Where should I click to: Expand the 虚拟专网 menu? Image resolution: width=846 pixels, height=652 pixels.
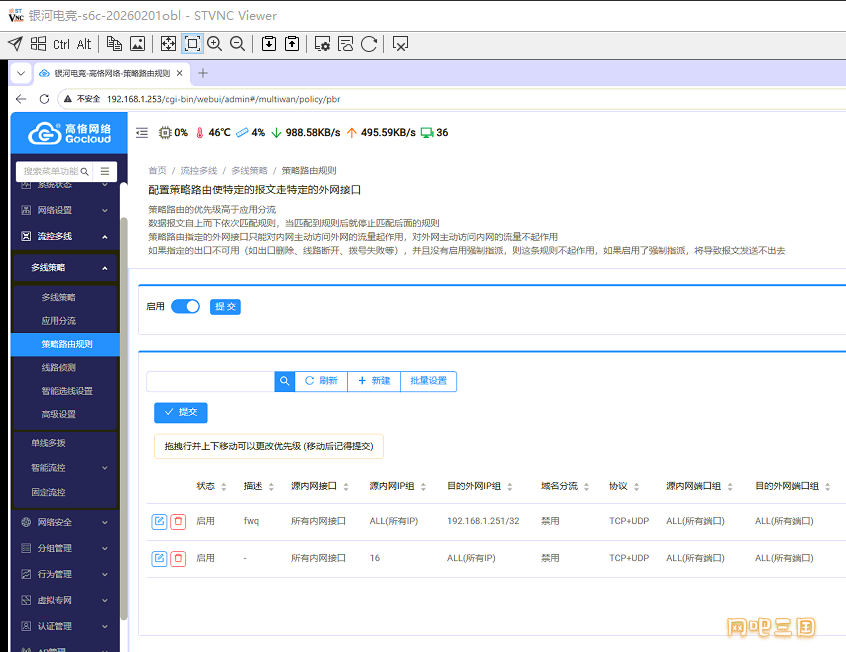coord(65,600)
